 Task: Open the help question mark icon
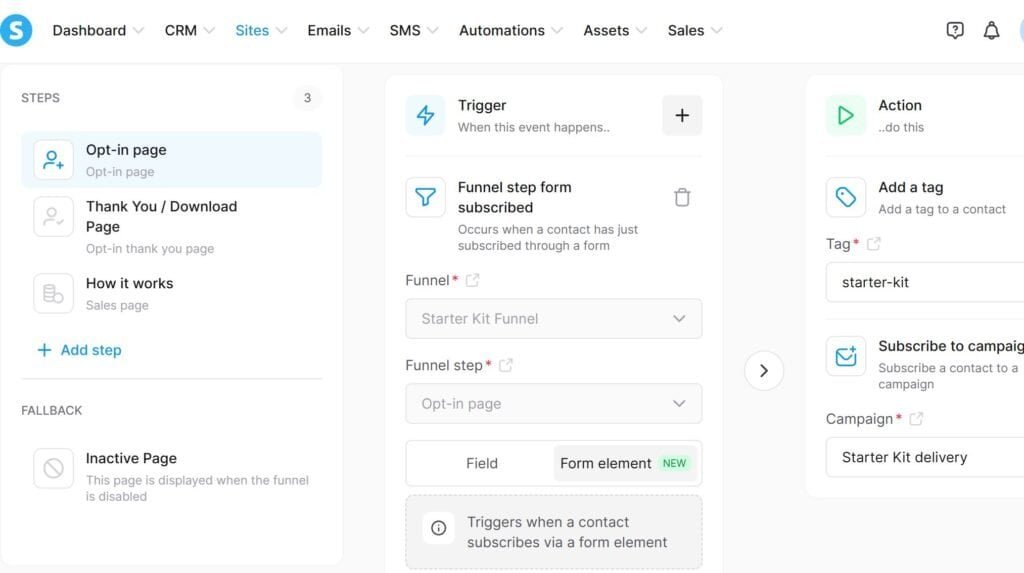(955, 30)
